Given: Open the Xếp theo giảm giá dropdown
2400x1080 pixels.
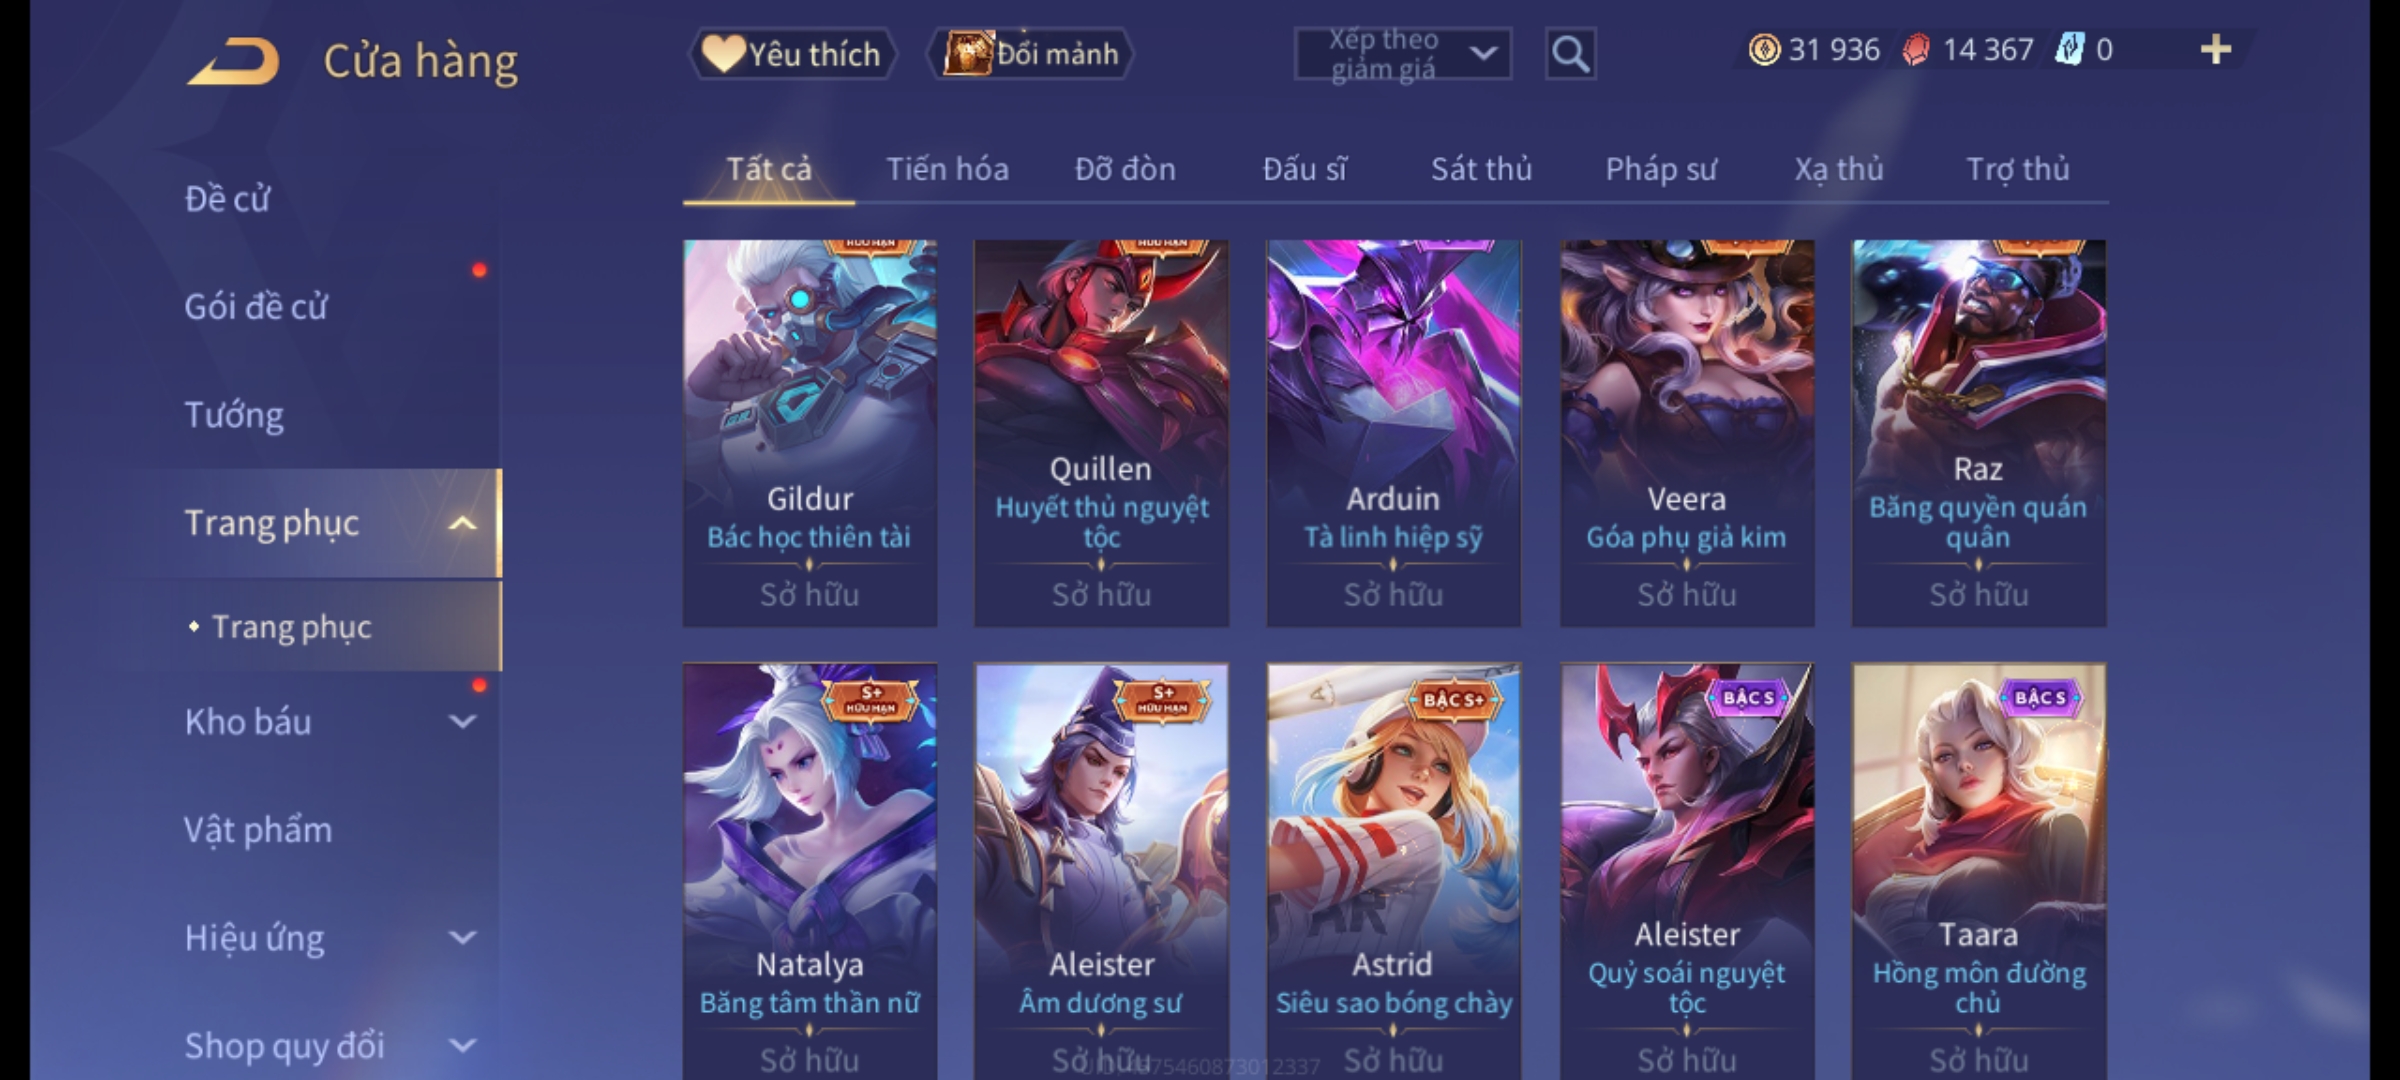Looking at the screenshot, I should coord(1402,54).
